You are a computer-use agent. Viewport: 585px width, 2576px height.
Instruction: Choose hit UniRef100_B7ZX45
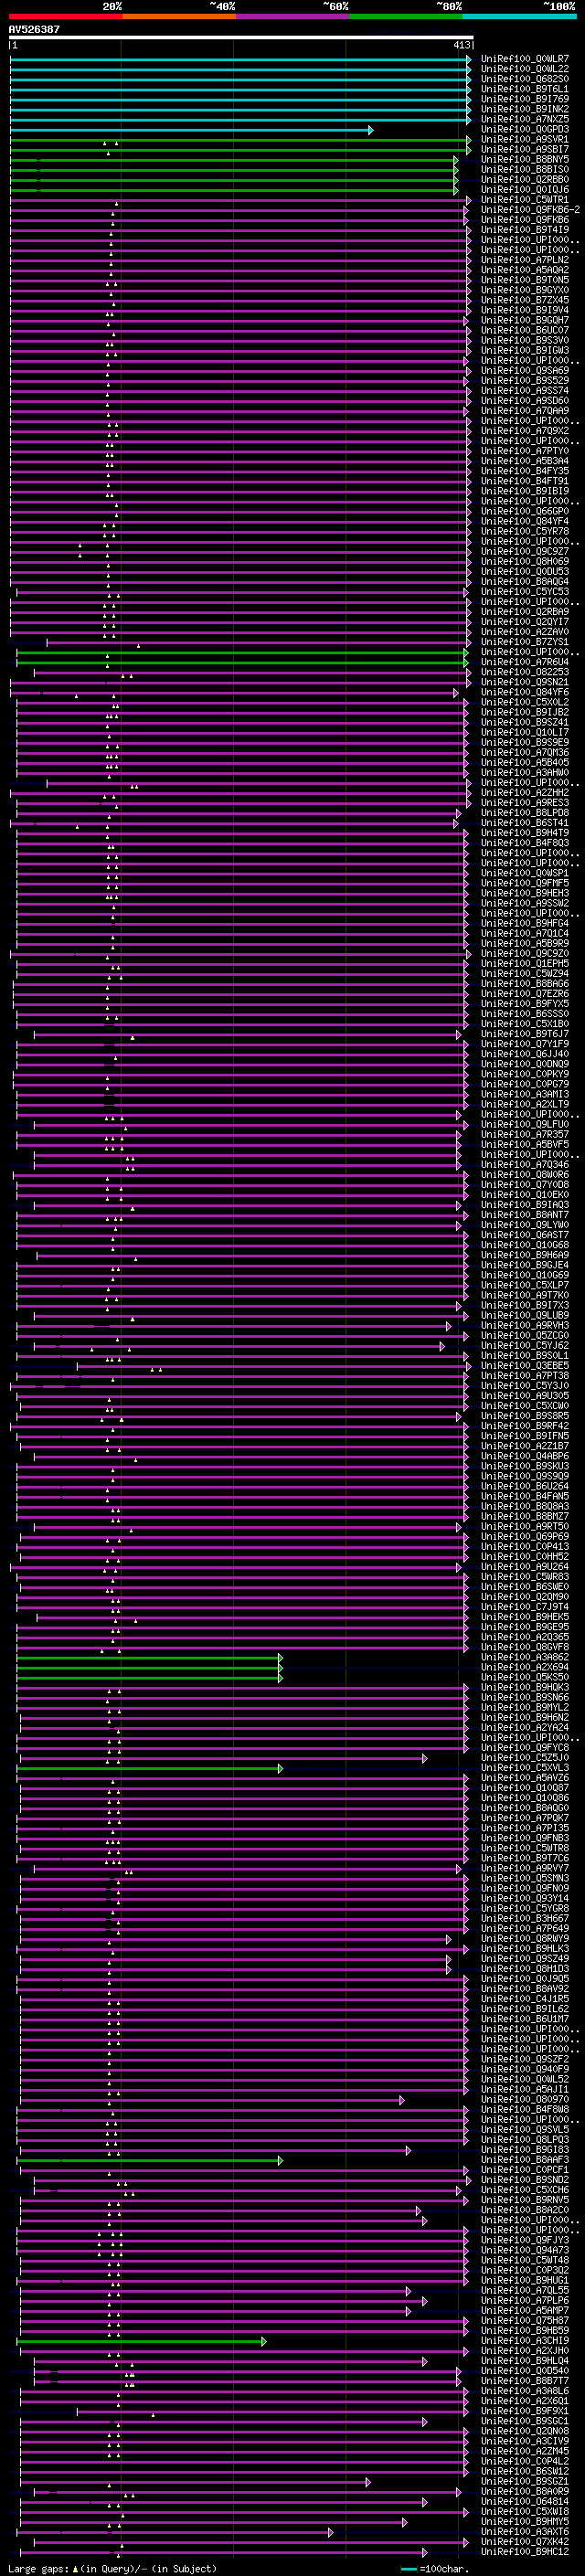(525, 300)
